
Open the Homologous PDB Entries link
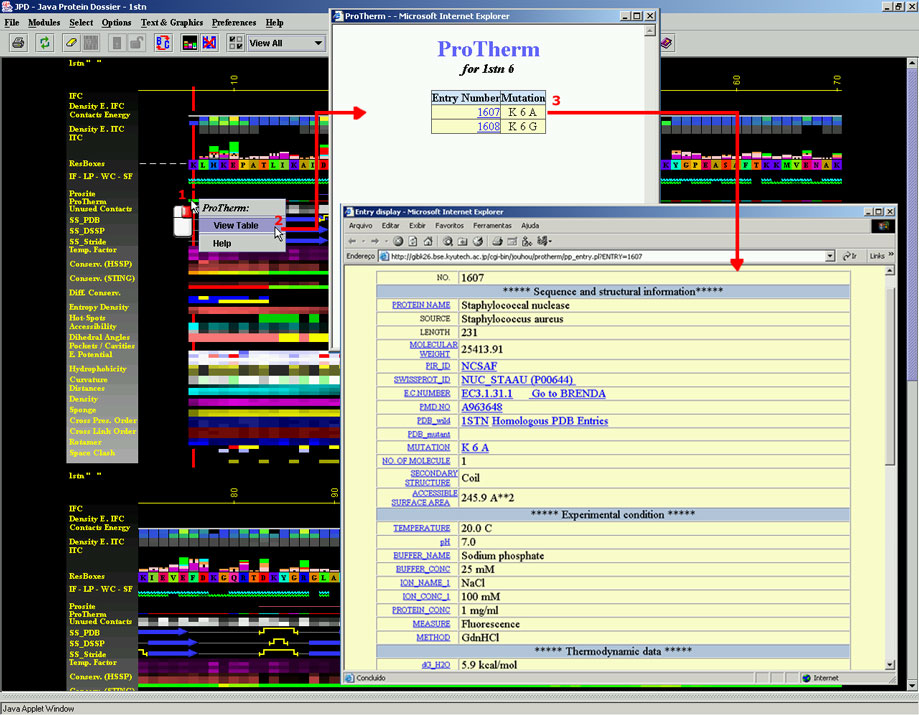tap(550, 421)
